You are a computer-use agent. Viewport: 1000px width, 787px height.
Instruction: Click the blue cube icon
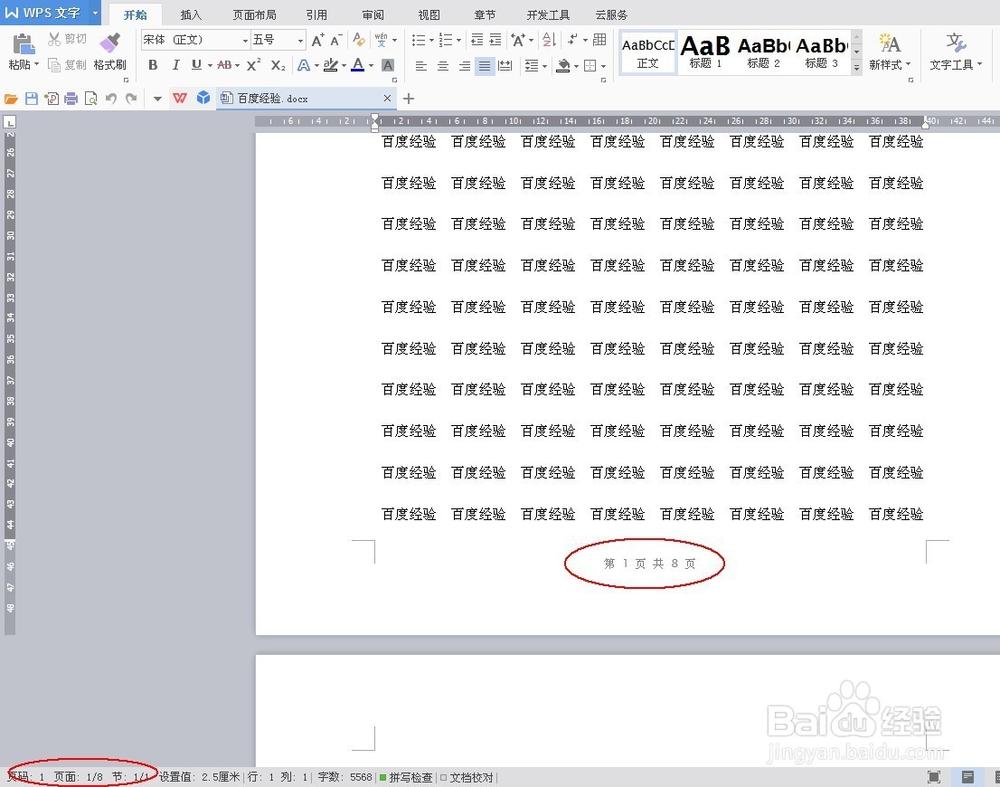click(x=203, y=98)
